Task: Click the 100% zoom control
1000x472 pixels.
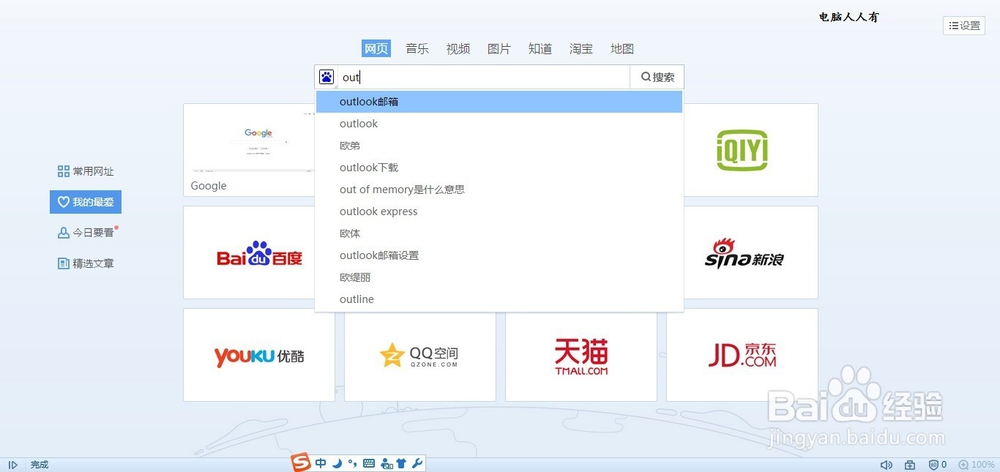Action: (976, 465)
